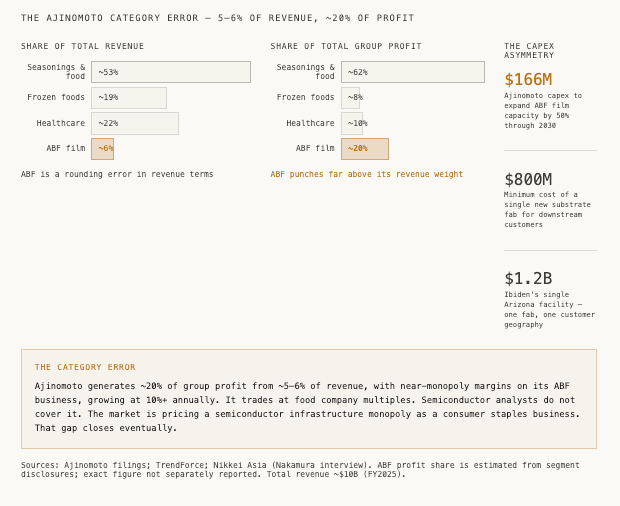Select the 'Share of Total Group Profit' heading
The image size is (620, 506).
(x=346, y=46)
